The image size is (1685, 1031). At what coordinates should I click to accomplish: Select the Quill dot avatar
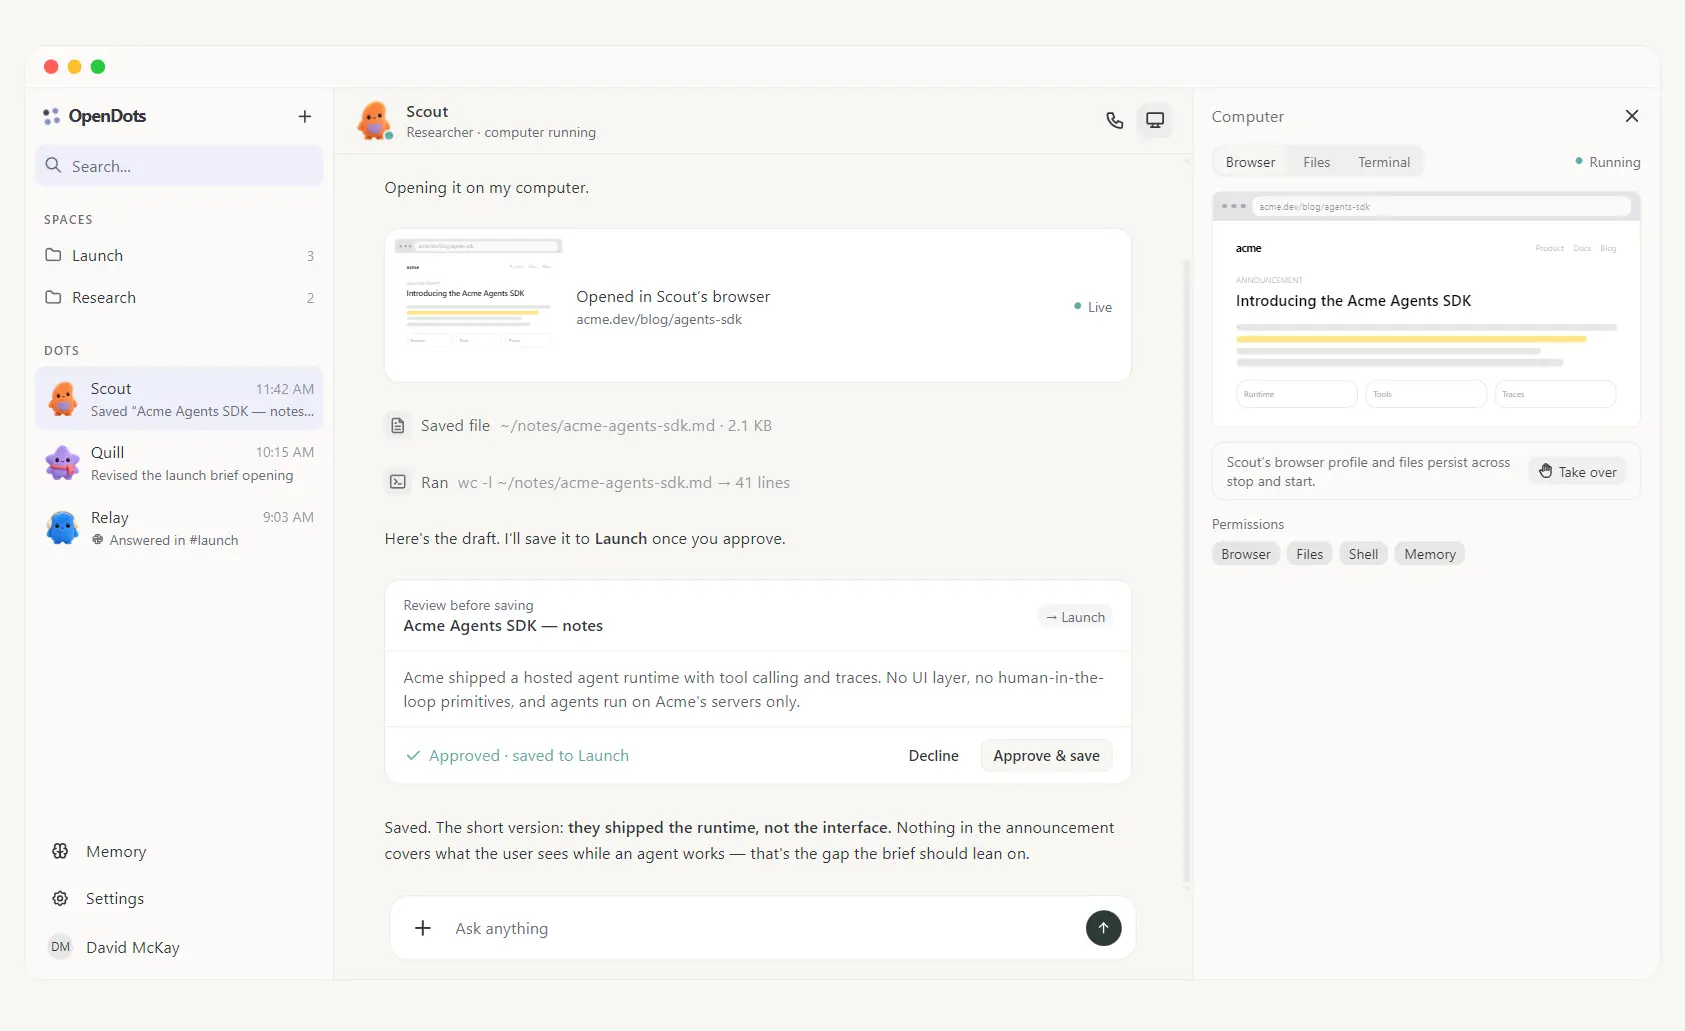[63, 463]
